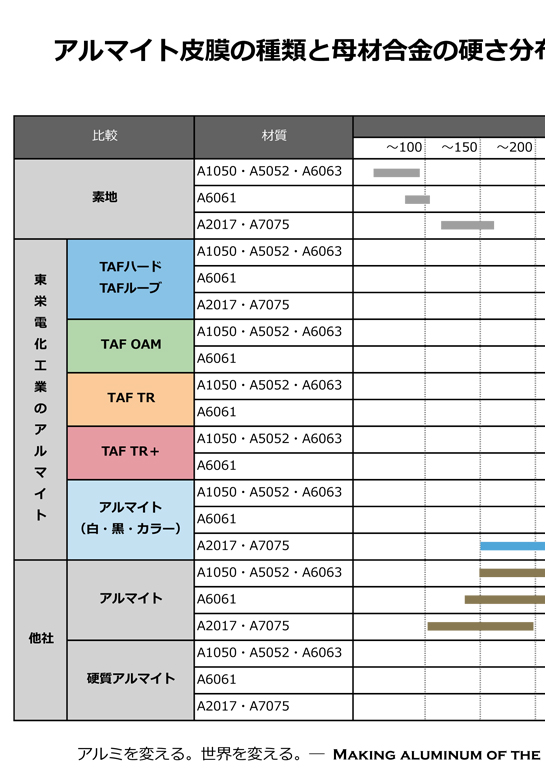This screenshot has height=777, width=545.
Task: Select the 素地 category cell
Action: click(104, 199)
